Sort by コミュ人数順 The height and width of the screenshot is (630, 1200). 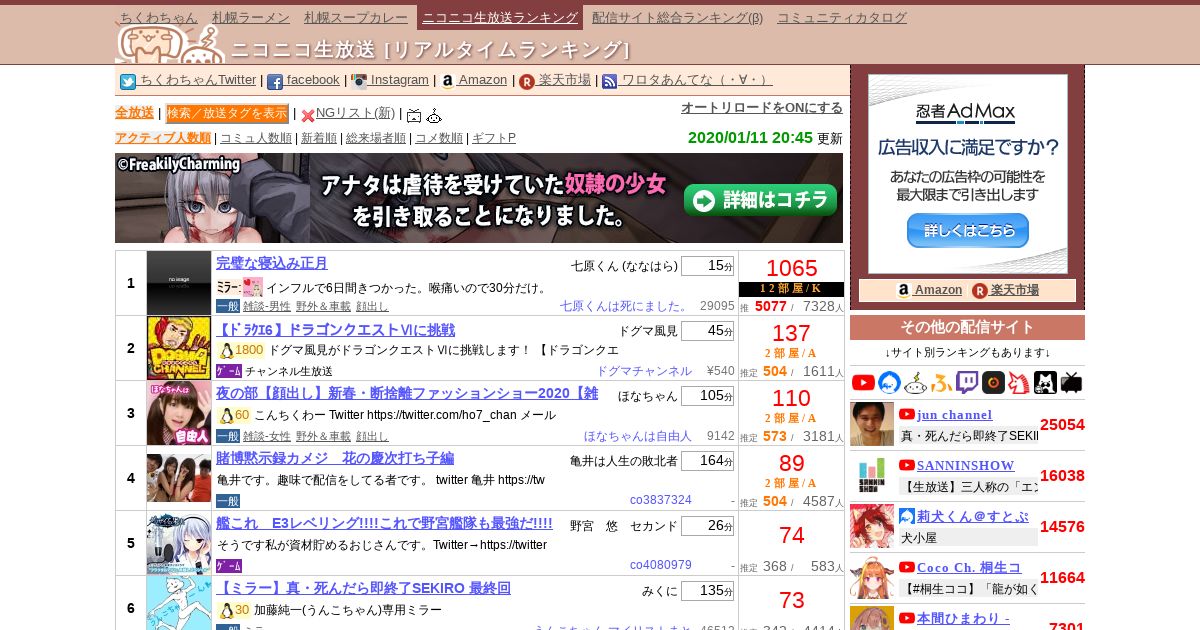click(256, 138)
